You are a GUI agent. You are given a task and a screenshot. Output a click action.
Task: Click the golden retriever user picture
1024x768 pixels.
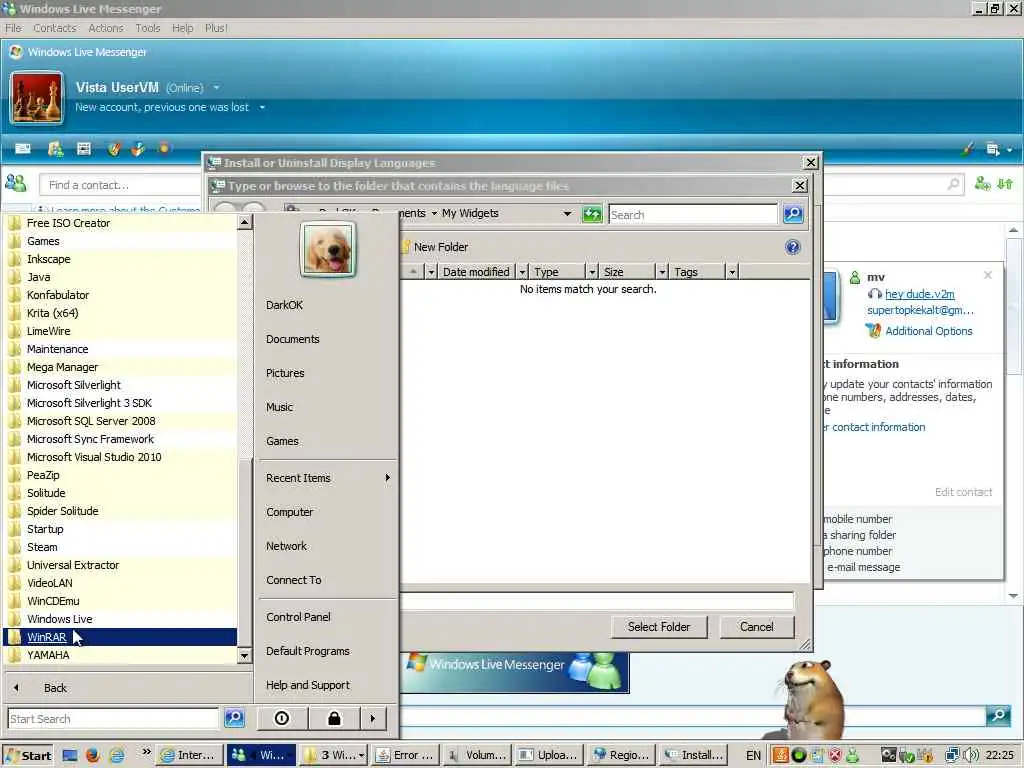(328, 249)
